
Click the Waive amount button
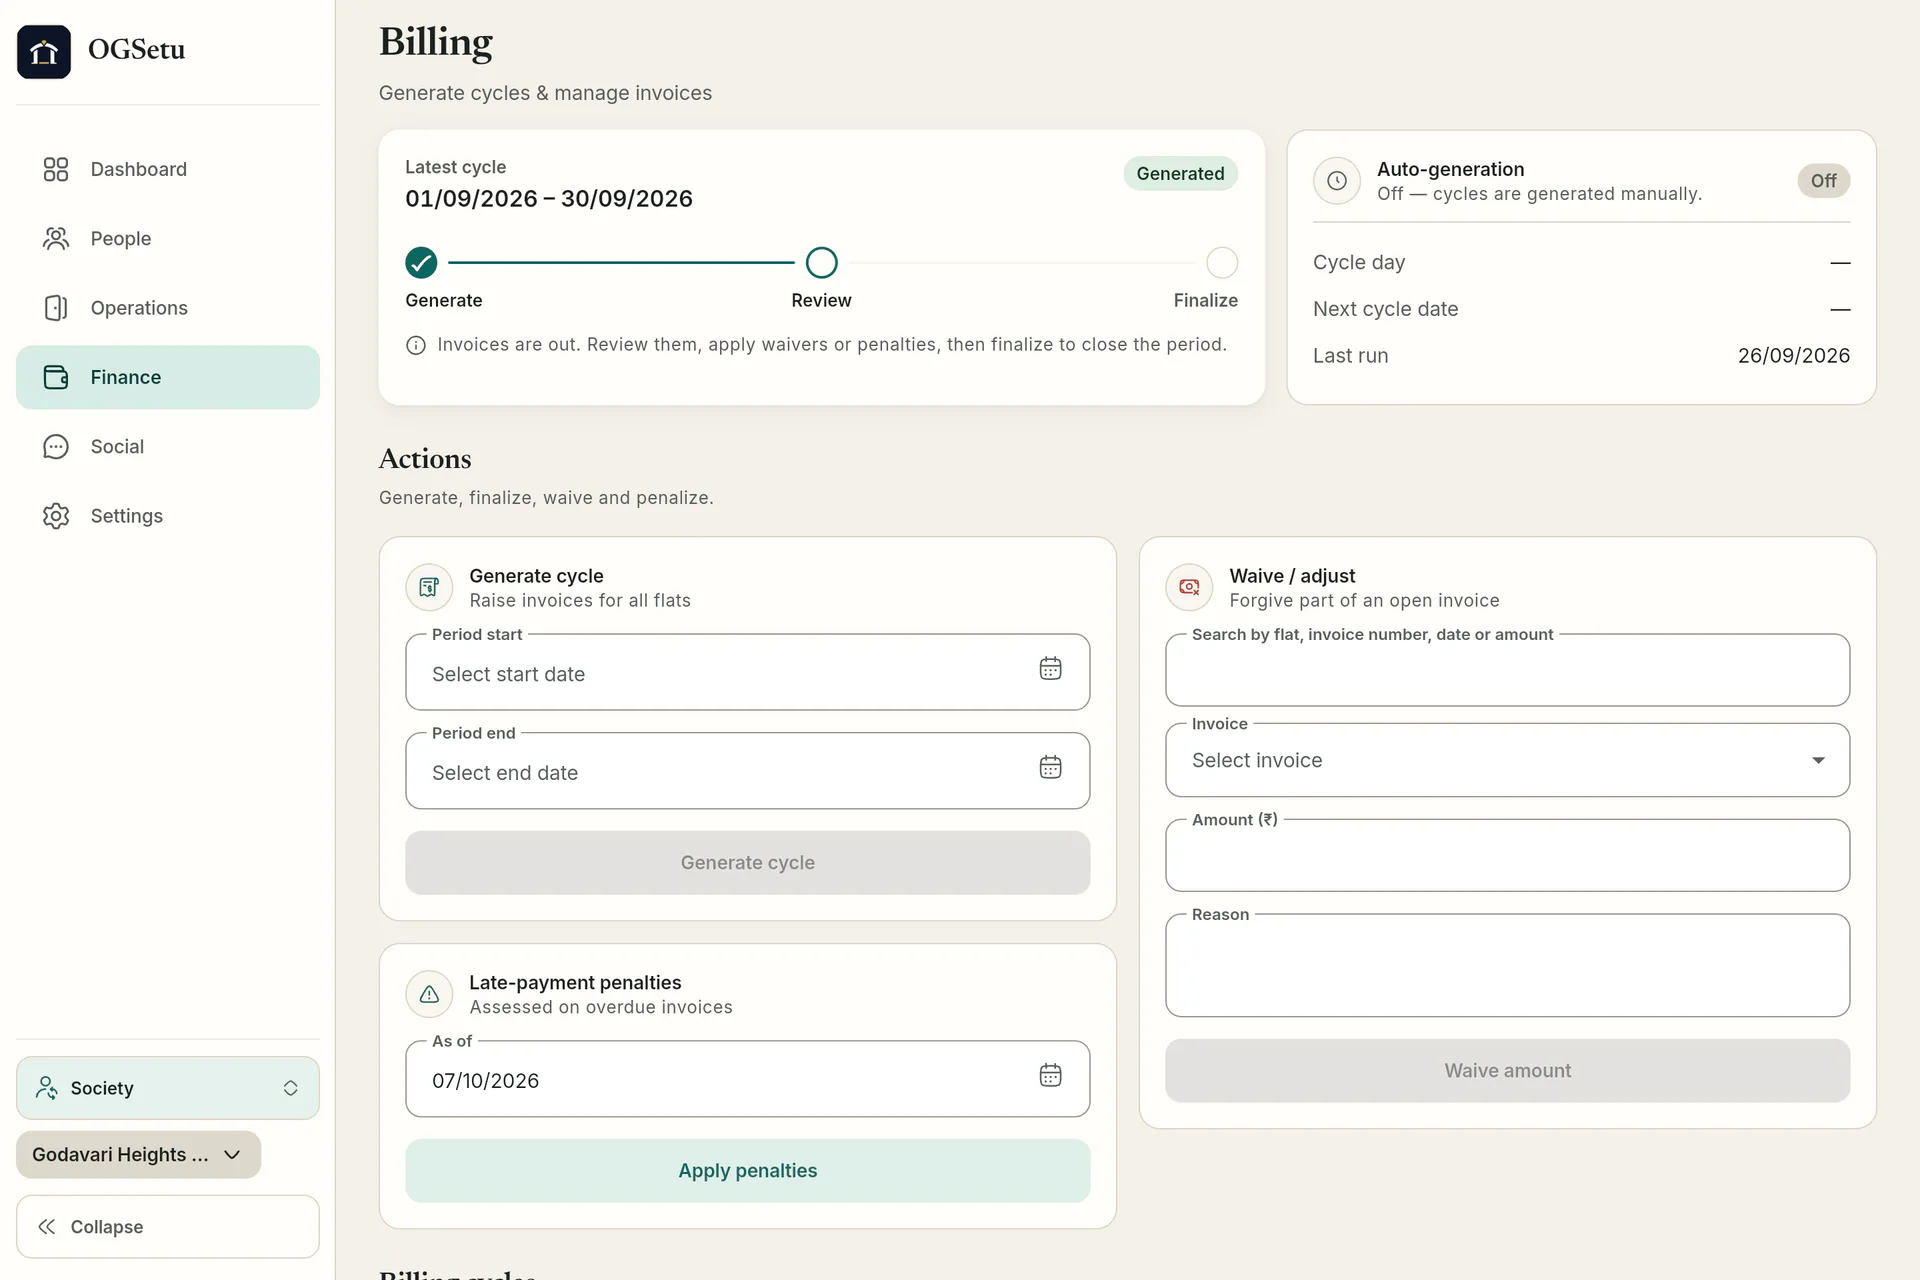click(1507, 1071)
